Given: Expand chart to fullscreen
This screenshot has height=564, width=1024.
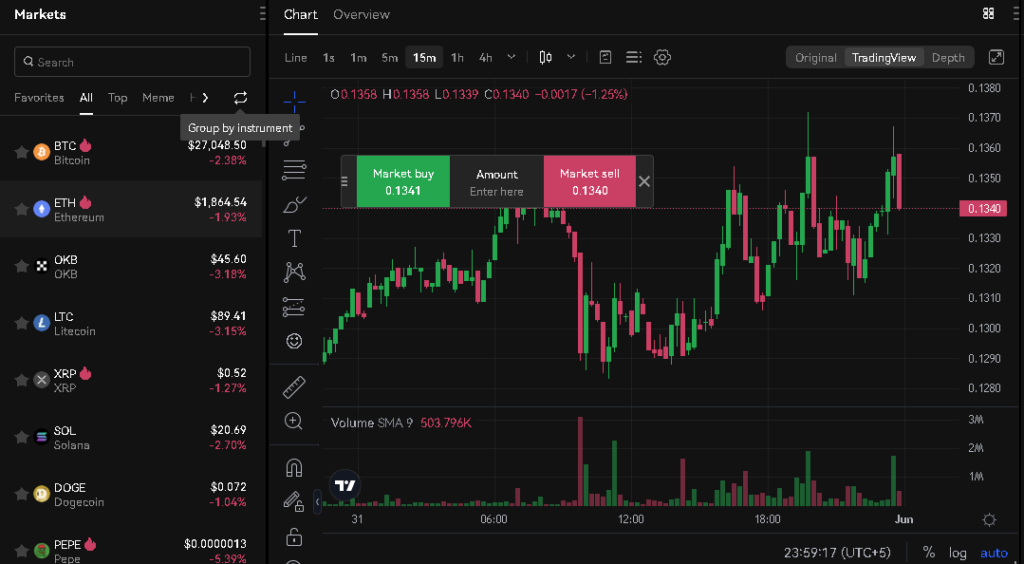Looking at the screenshot, I should [x=996, y=57].
